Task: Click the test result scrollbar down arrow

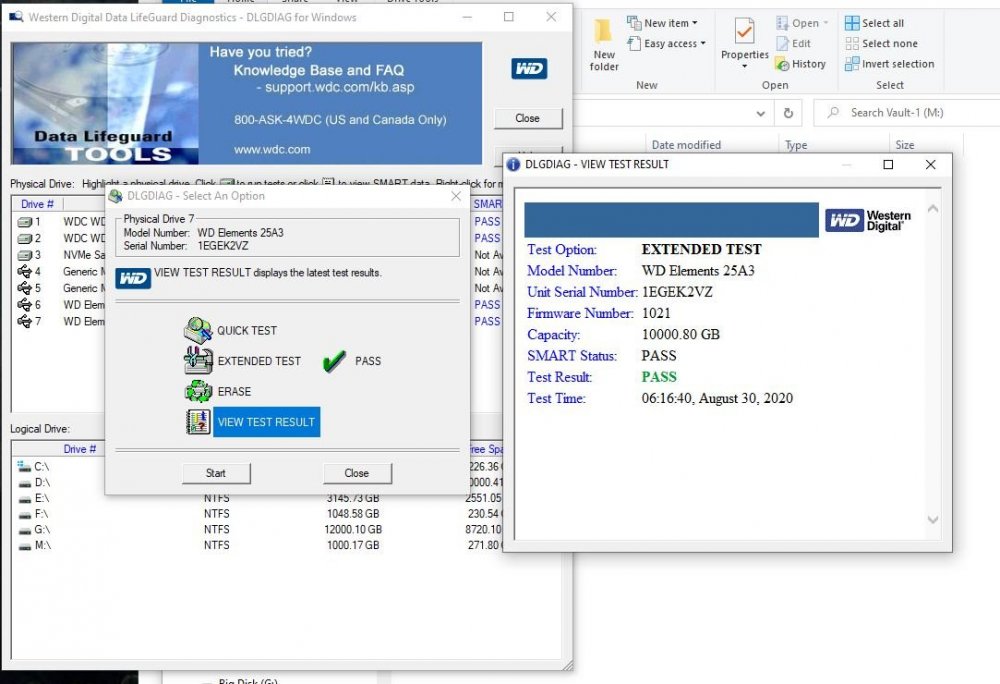Action: coord(932,520)
